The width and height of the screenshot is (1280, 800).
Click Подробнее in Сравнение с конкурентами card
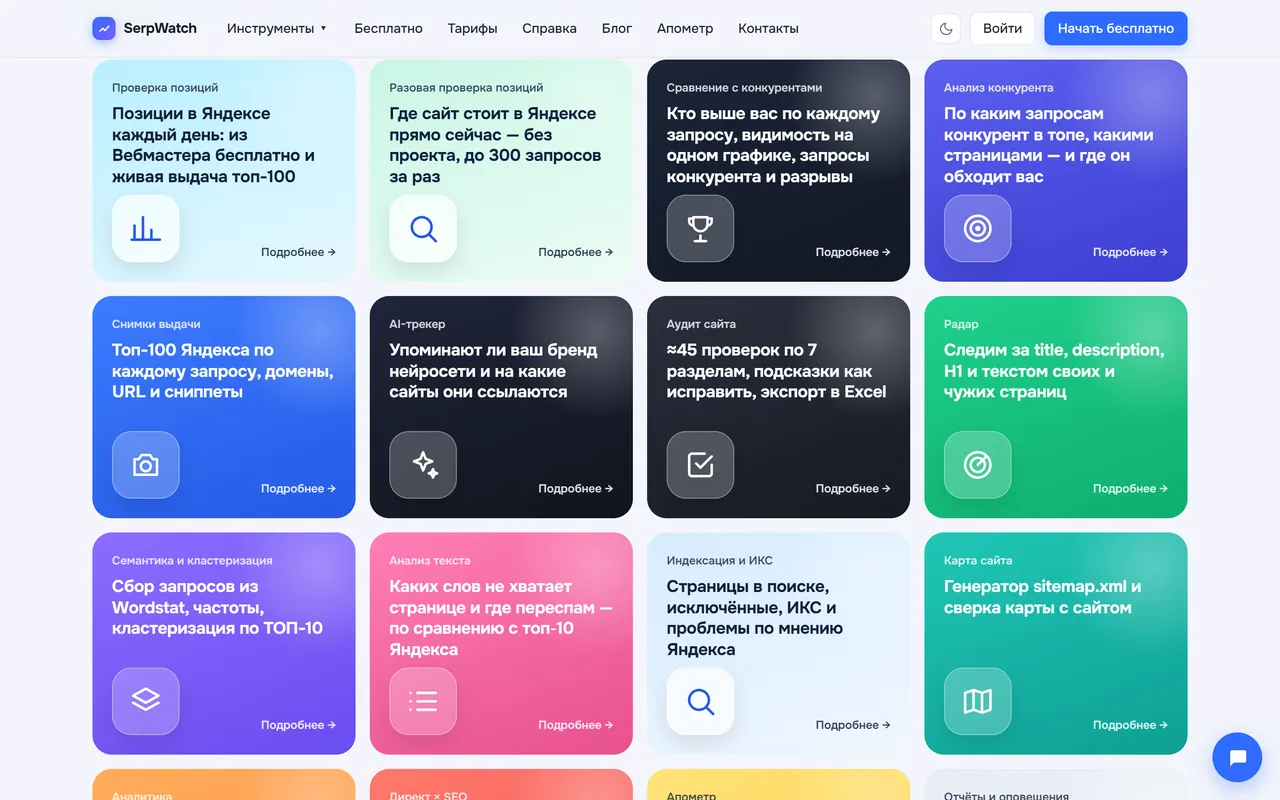[853, 252]
